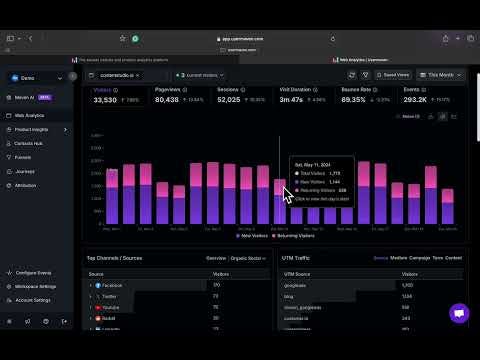
Task: Click the Pageviews info icon
Action: (185, 90)
